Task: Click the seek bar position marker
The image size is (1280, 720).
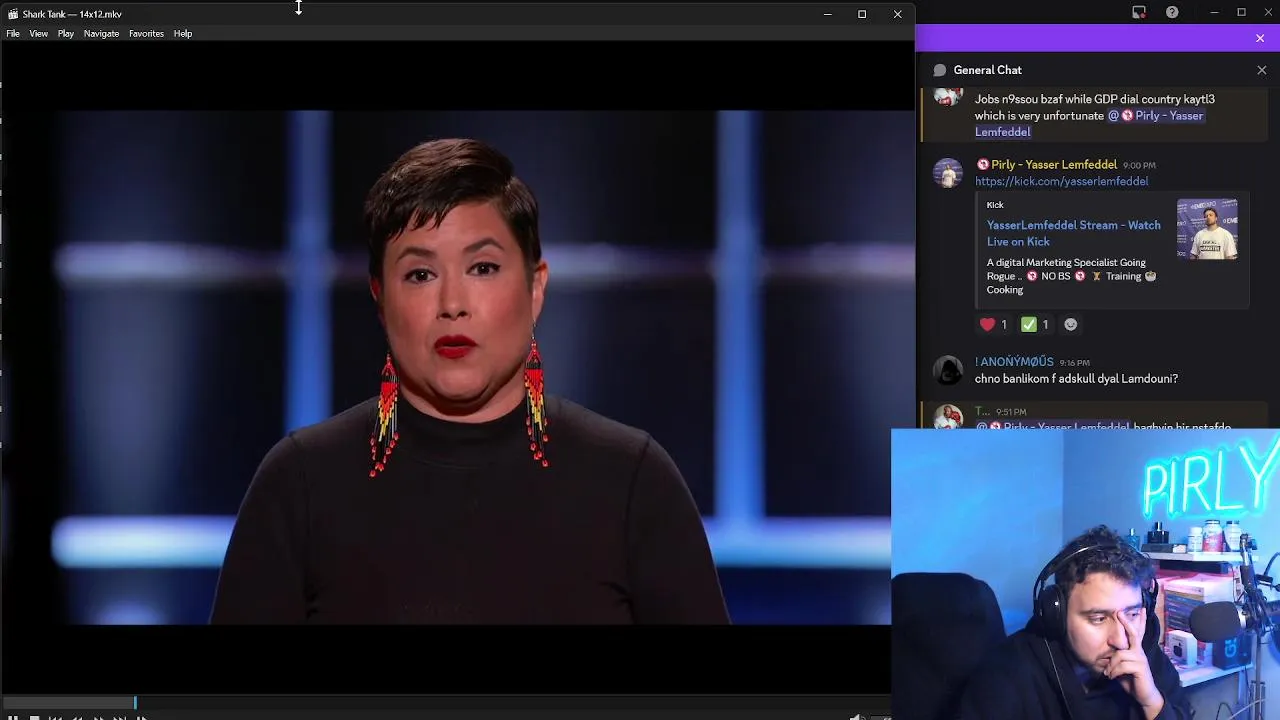Action: coord(135,703)
